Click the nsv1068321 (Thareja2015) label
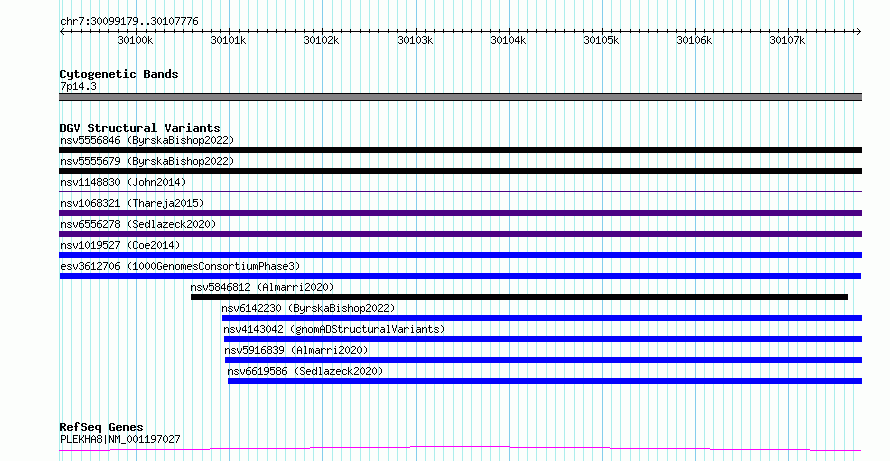This screenshot has height=461, width=890. (132, 203)
